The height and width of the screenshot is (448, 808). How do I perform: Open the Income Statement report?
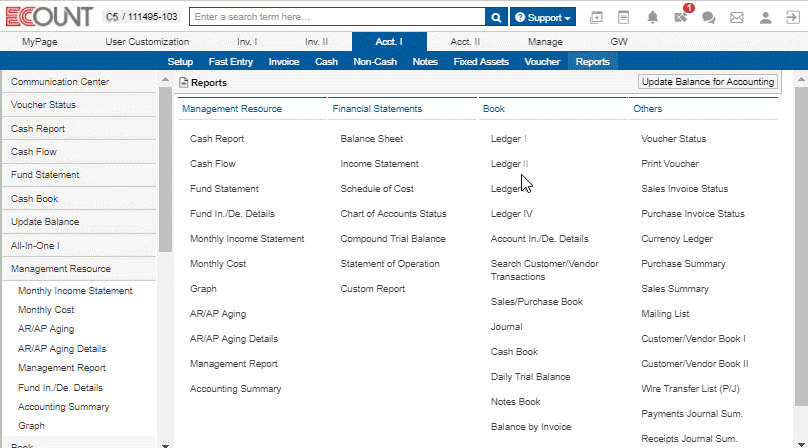coord(379,164)
